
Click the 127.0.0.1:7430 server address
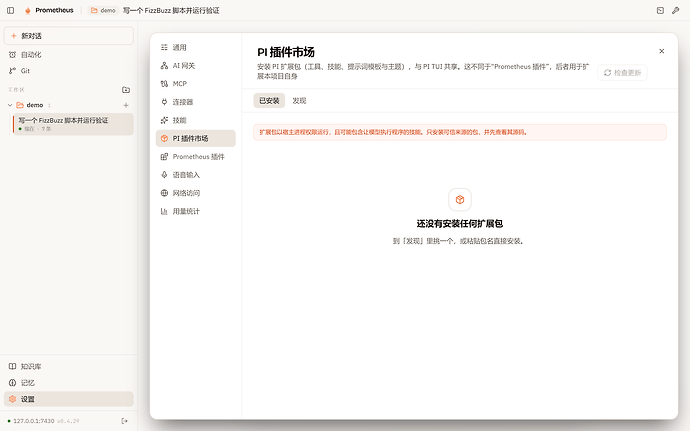click(x=34, y=421)
